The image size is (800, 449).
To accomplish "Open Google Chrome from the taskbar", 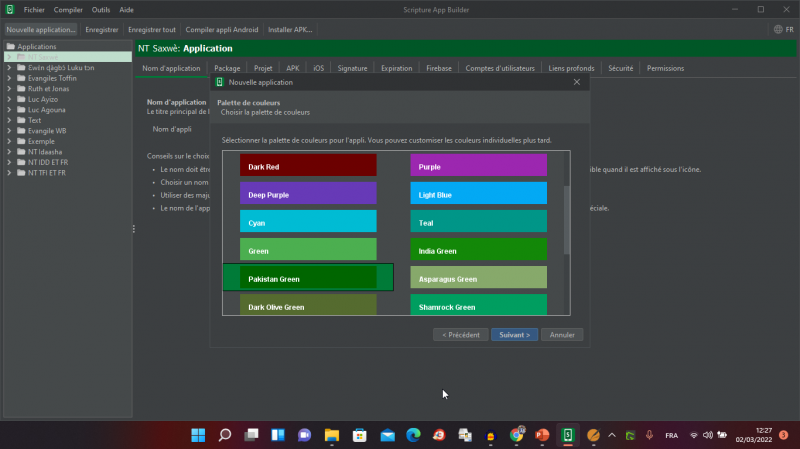I will tap(517, 435).
